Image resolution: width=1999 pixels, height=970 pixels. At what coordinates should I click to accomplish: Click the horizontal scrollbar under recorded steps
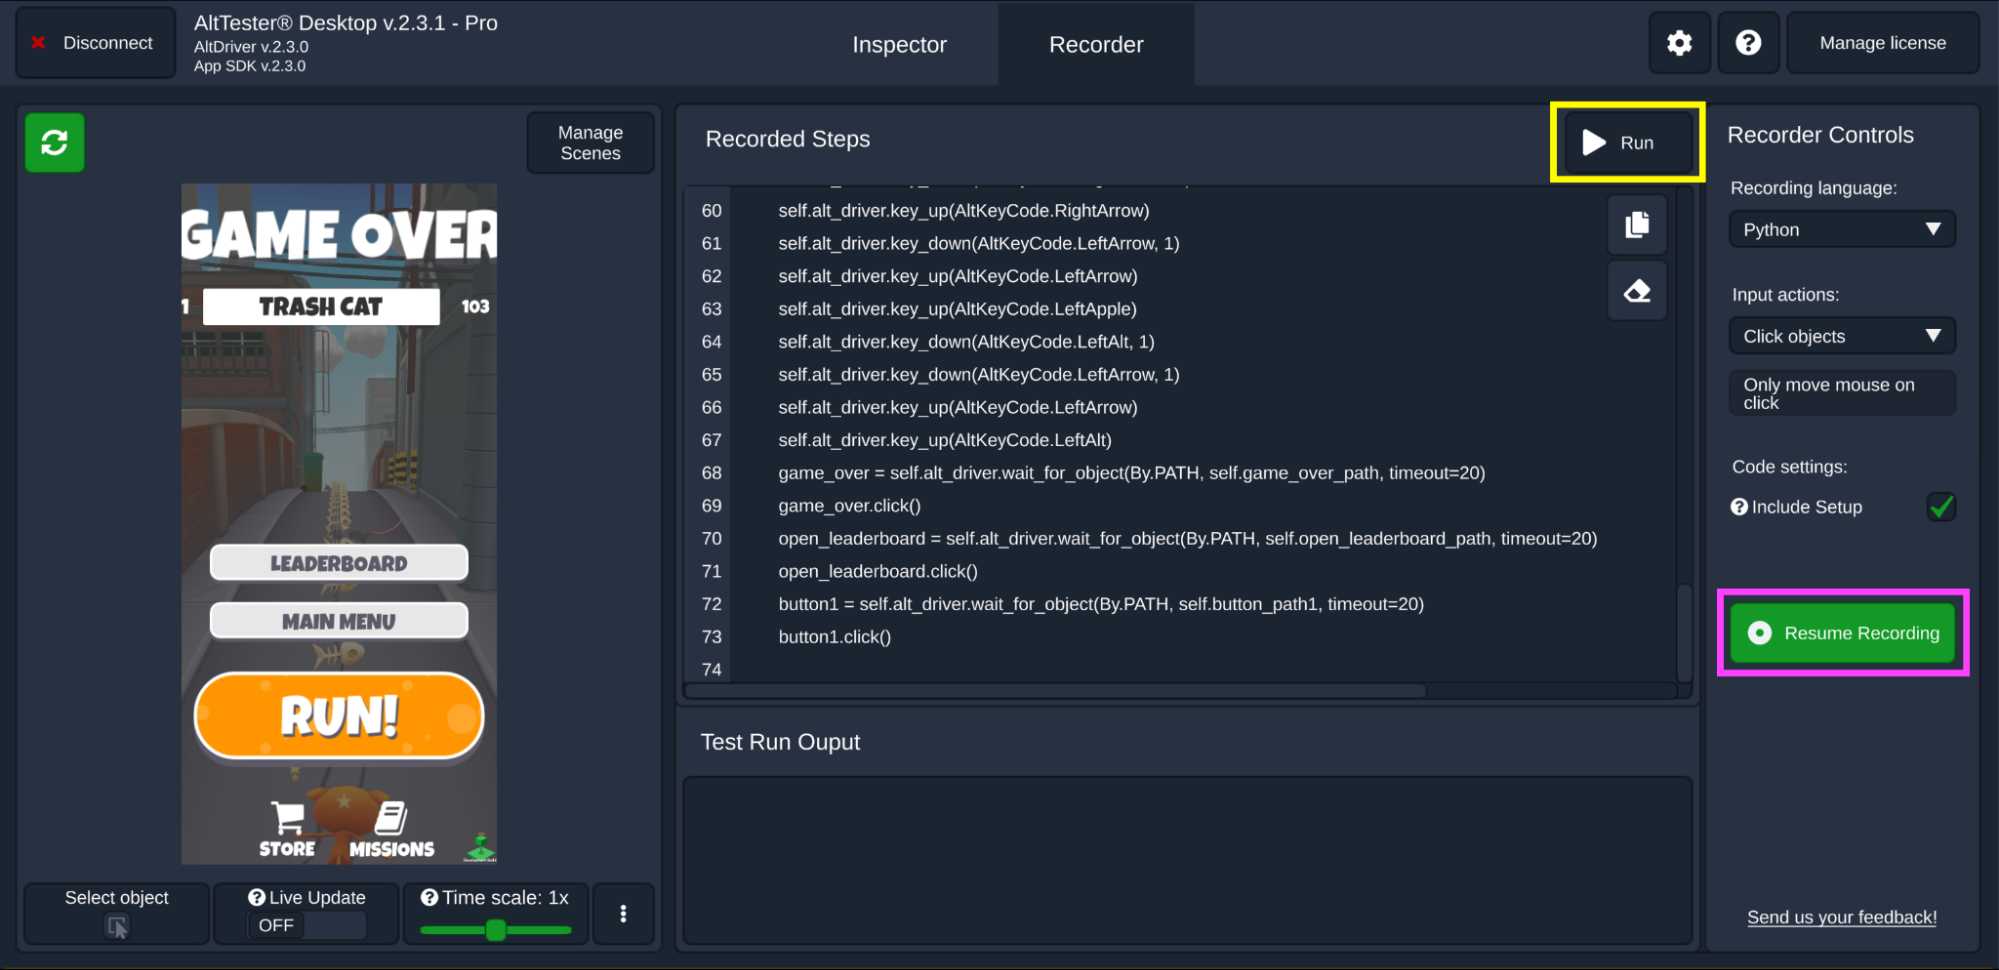click(1055, 690)
